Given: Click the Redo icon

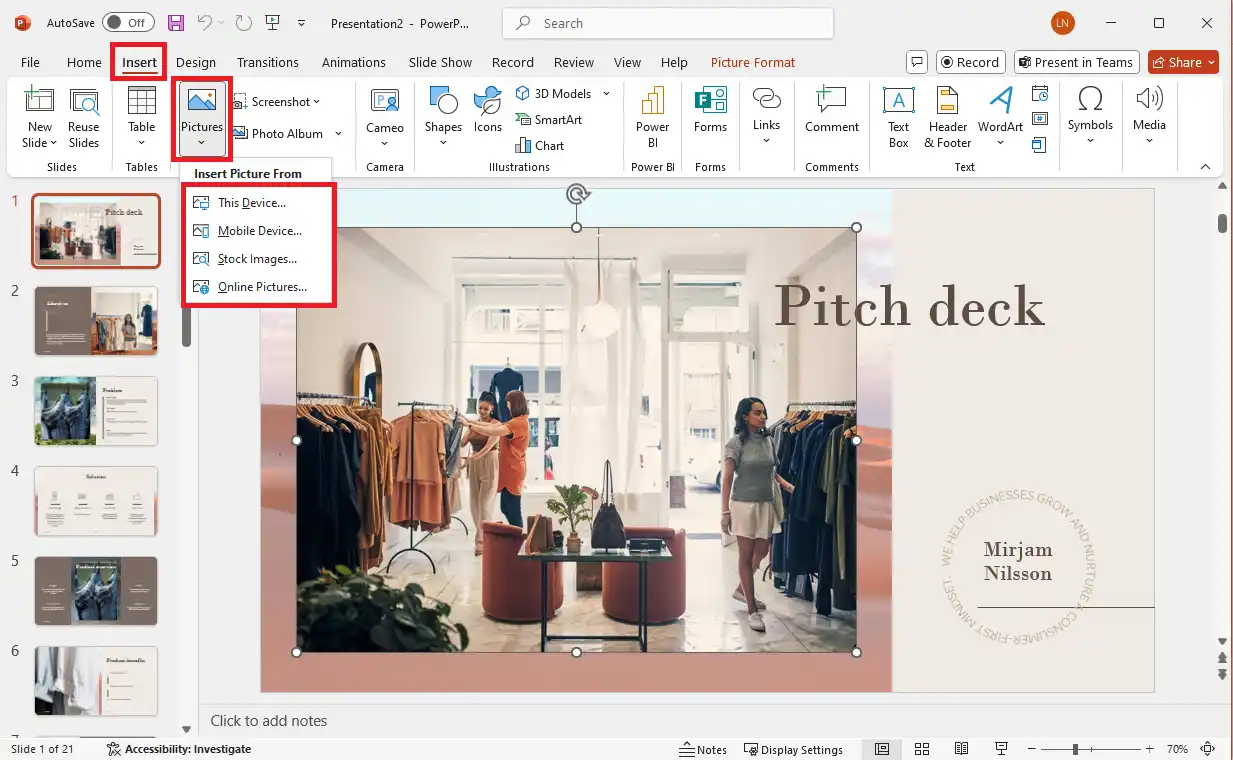Looking at the screenshot, I should click(244, 23).
